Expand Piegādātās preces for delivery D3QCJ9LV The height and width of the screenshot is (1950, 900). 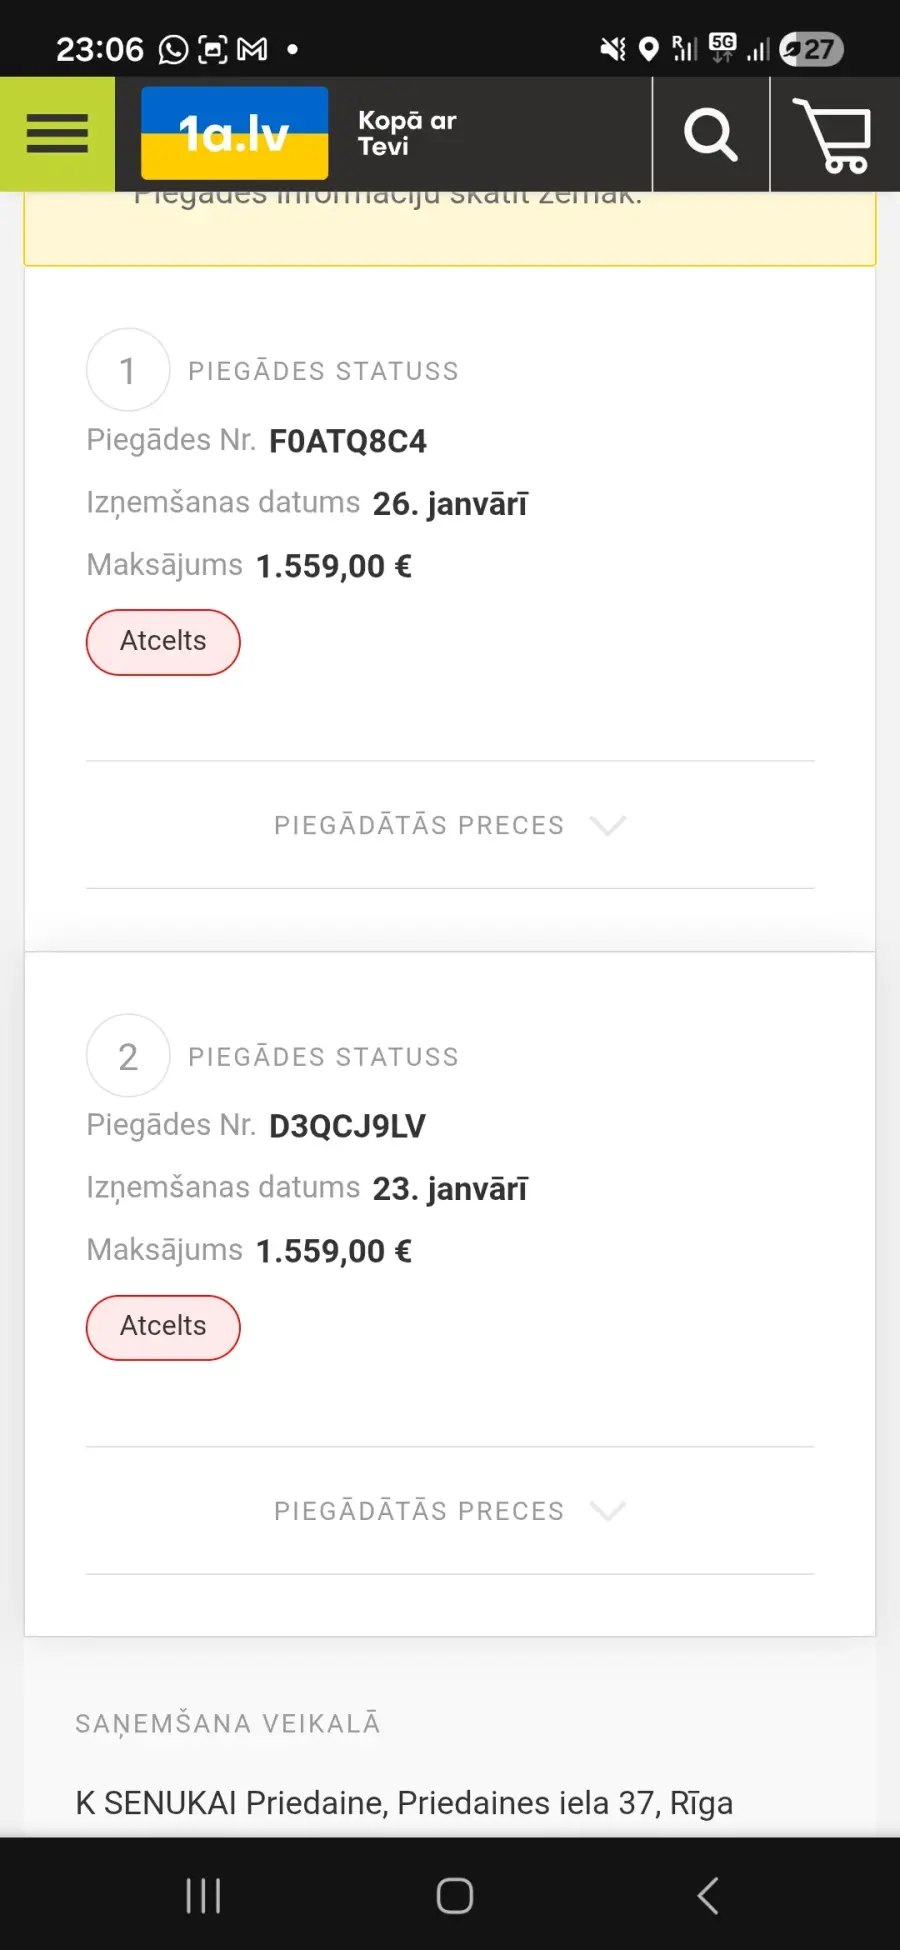pos(419,1511)
